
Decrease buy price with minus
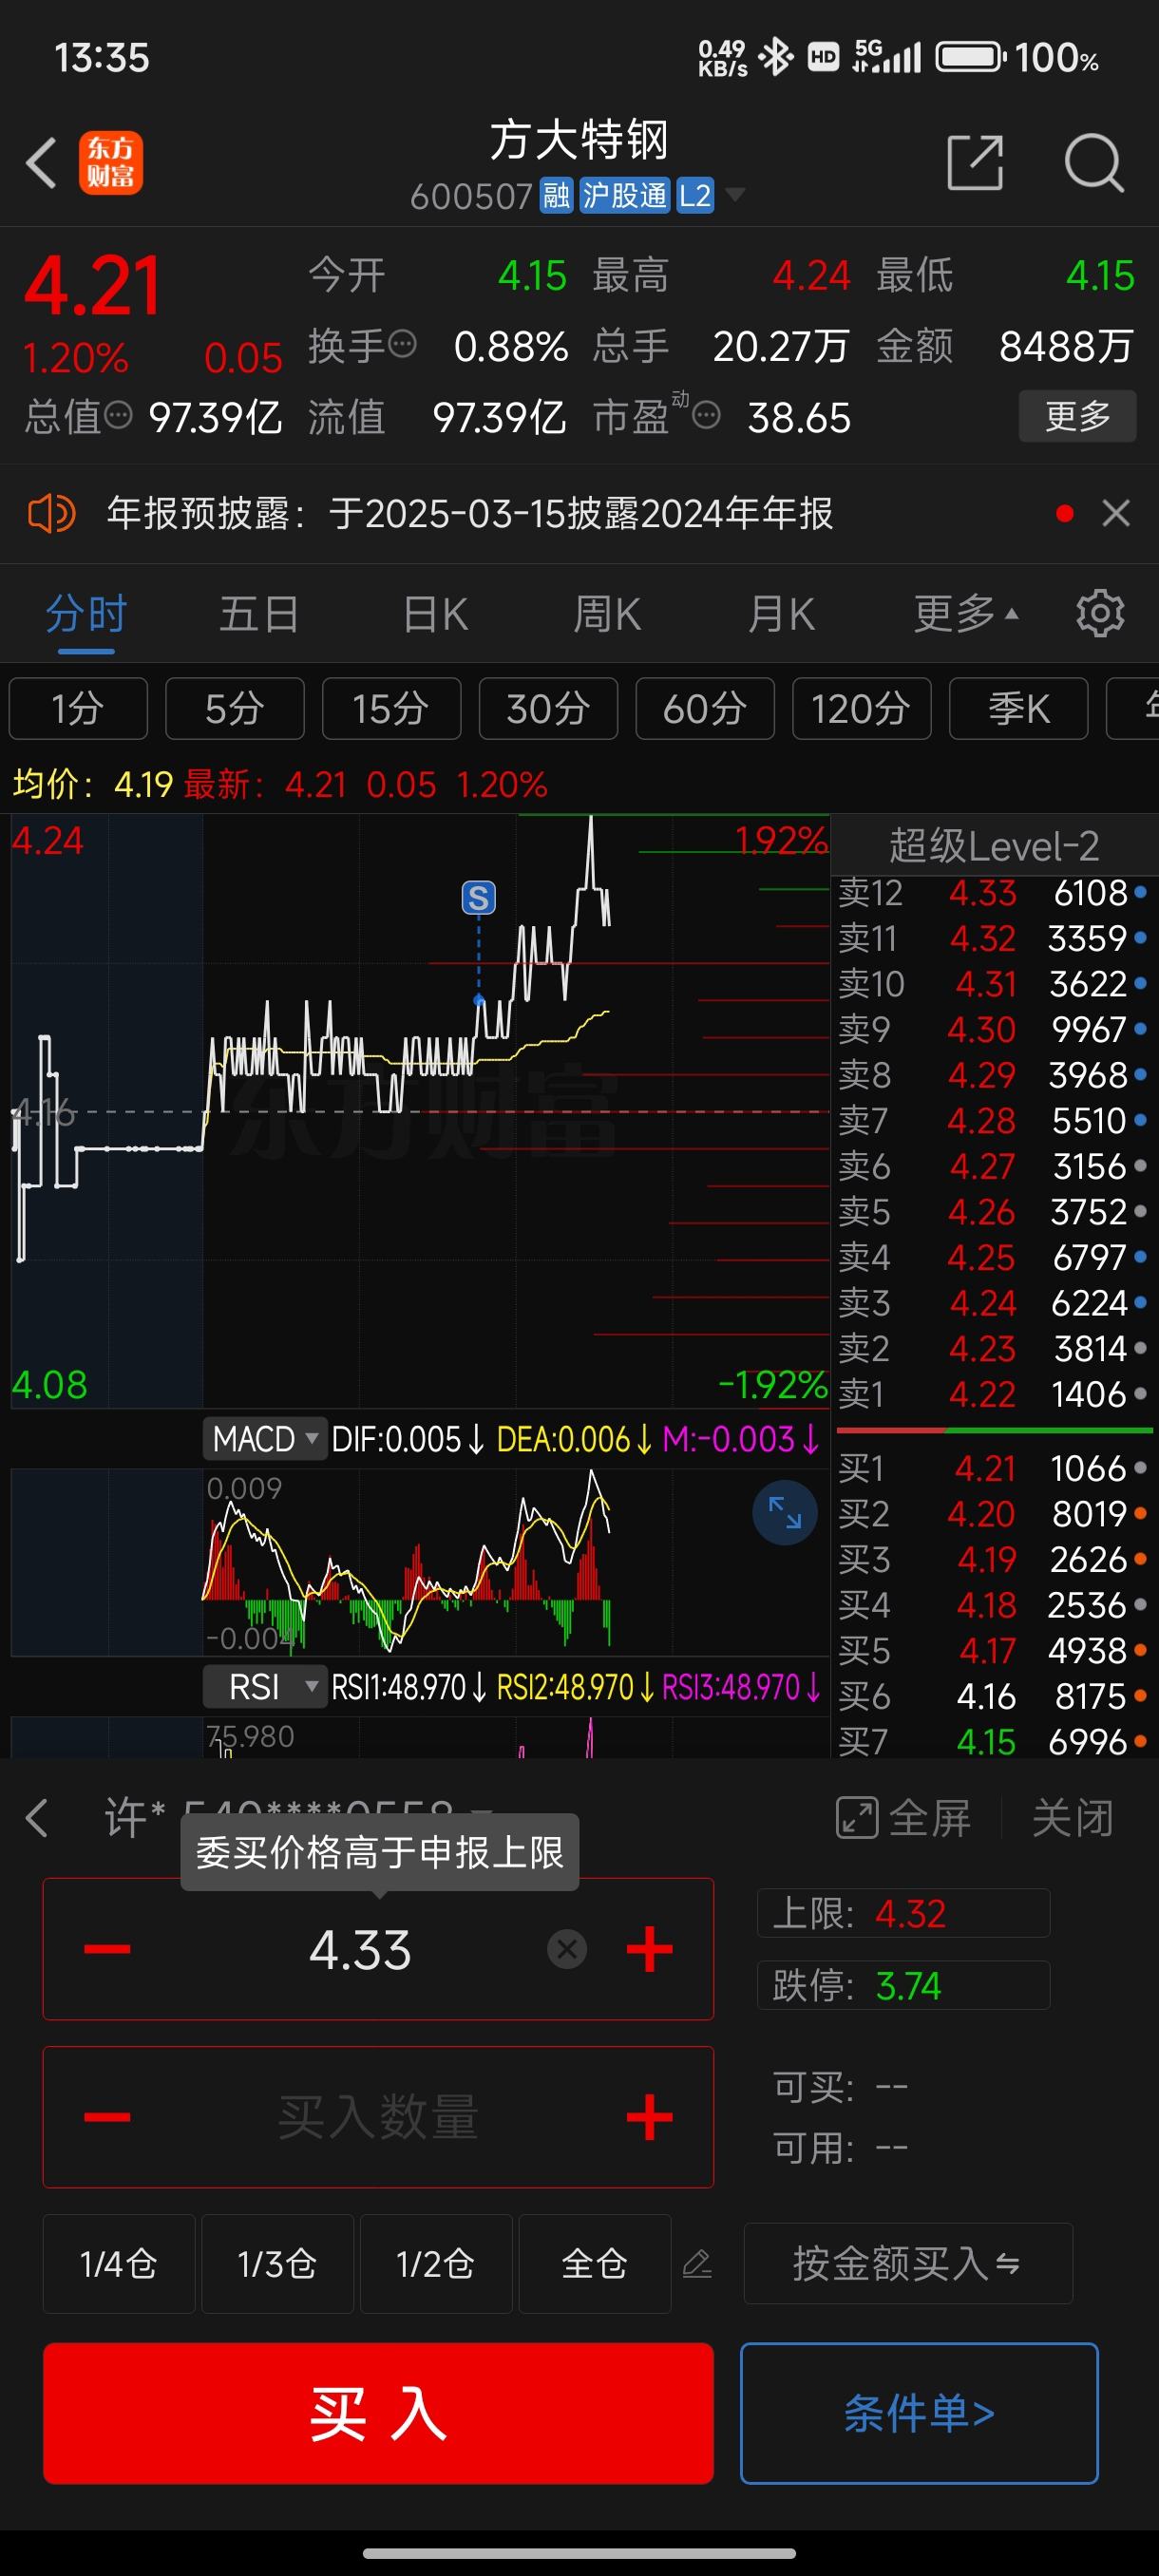point(107,1948)
